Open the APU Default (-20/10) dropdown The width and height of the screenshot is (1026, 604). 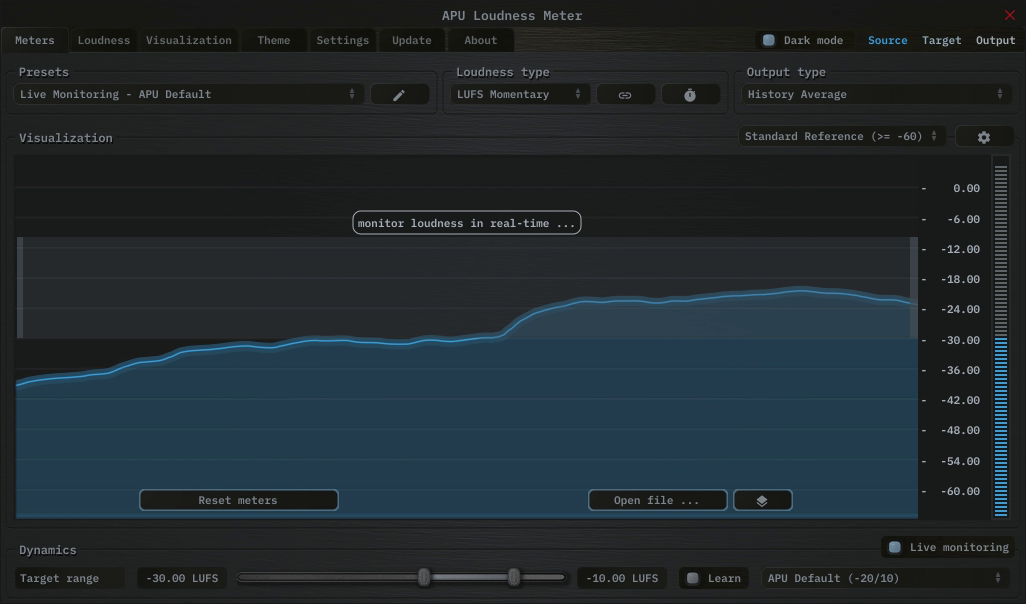click(884, 578)
